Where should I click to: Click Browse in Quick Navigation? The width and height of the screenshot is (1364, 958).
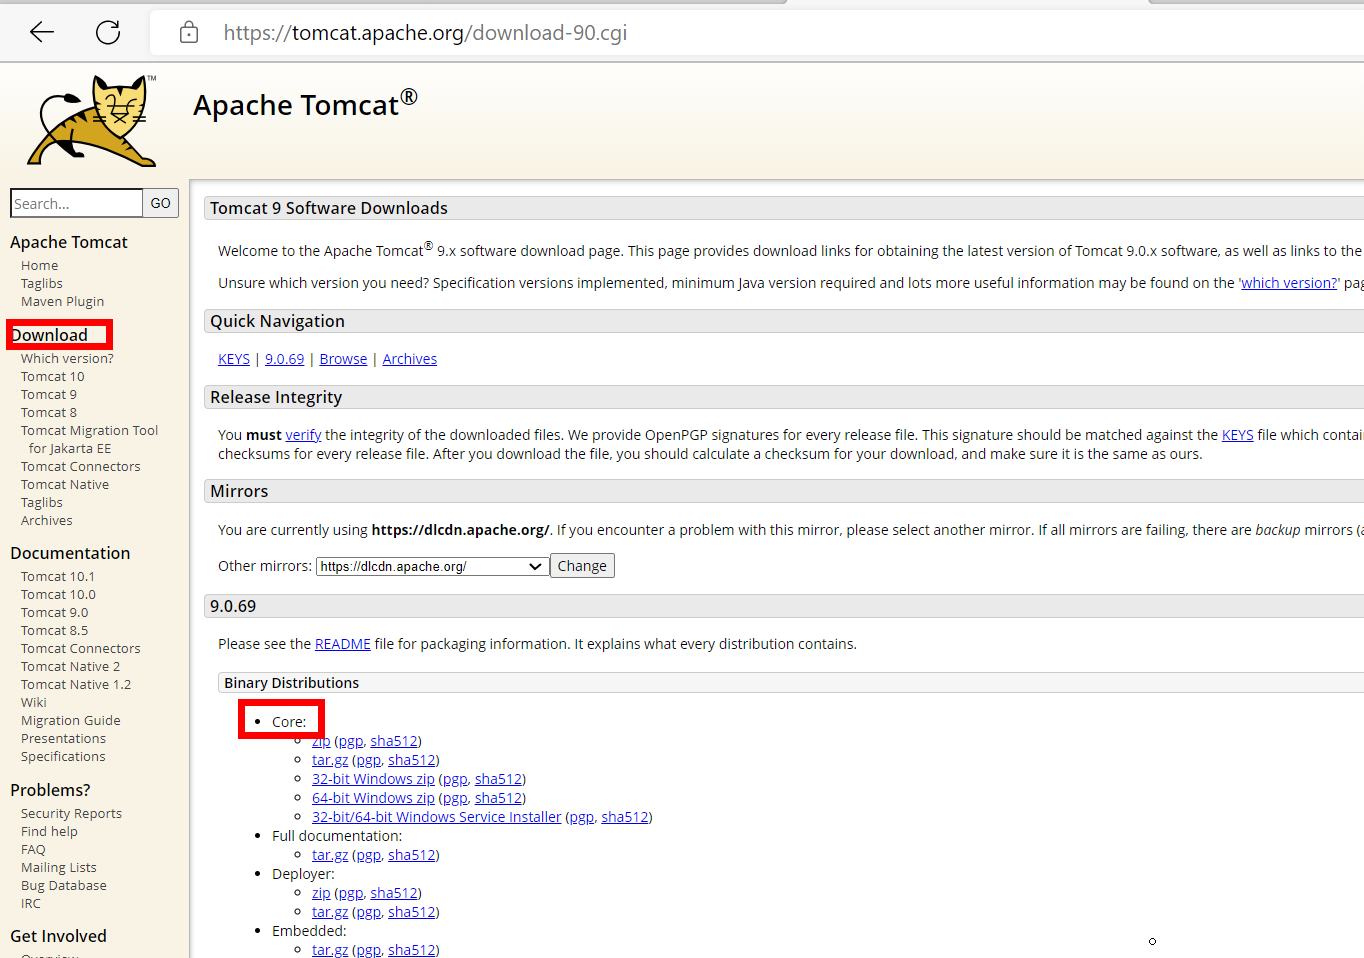click(343, 359)
